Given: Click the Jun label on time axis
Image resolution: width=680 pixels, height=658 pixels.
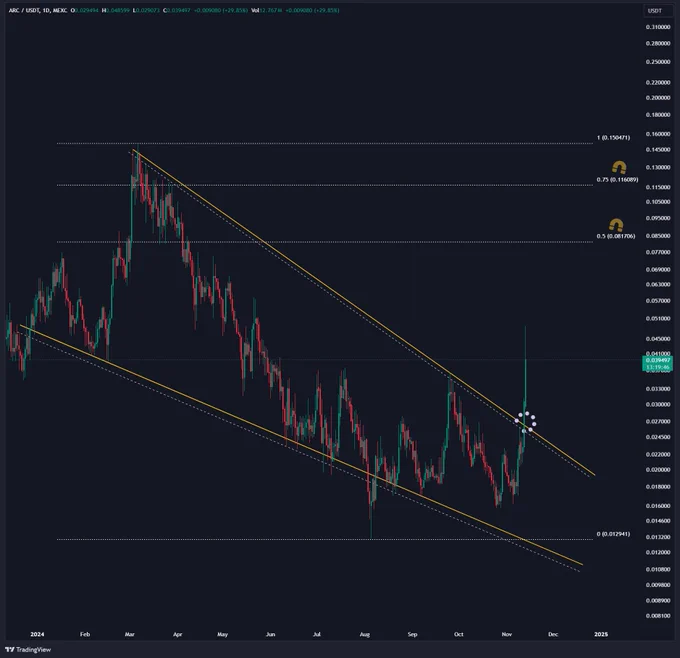Looking at the screenshot, I should pyautogui.click(x=271, y=634).
